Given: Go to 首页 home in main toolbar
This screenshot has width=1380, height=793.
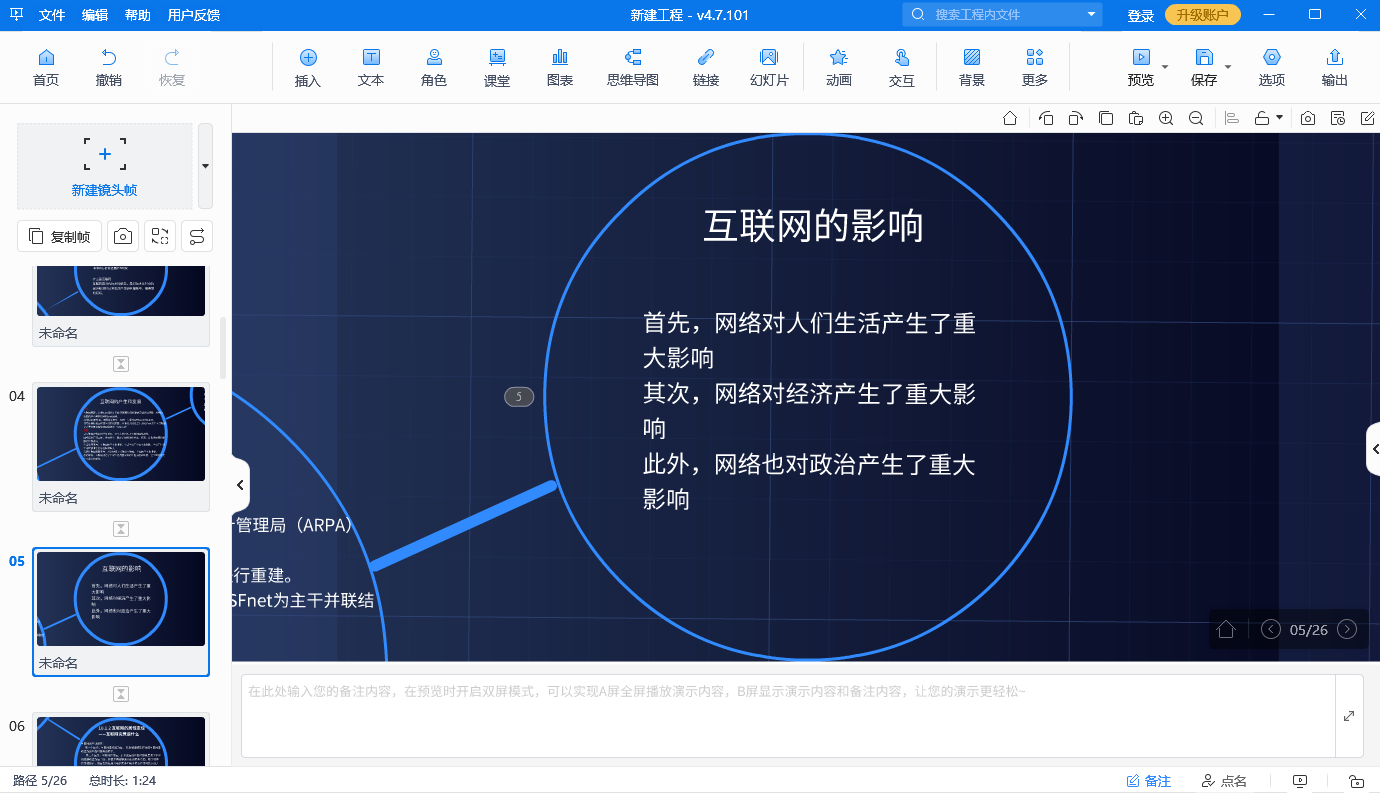Looking at the screenshot, I should click(46, 68).
